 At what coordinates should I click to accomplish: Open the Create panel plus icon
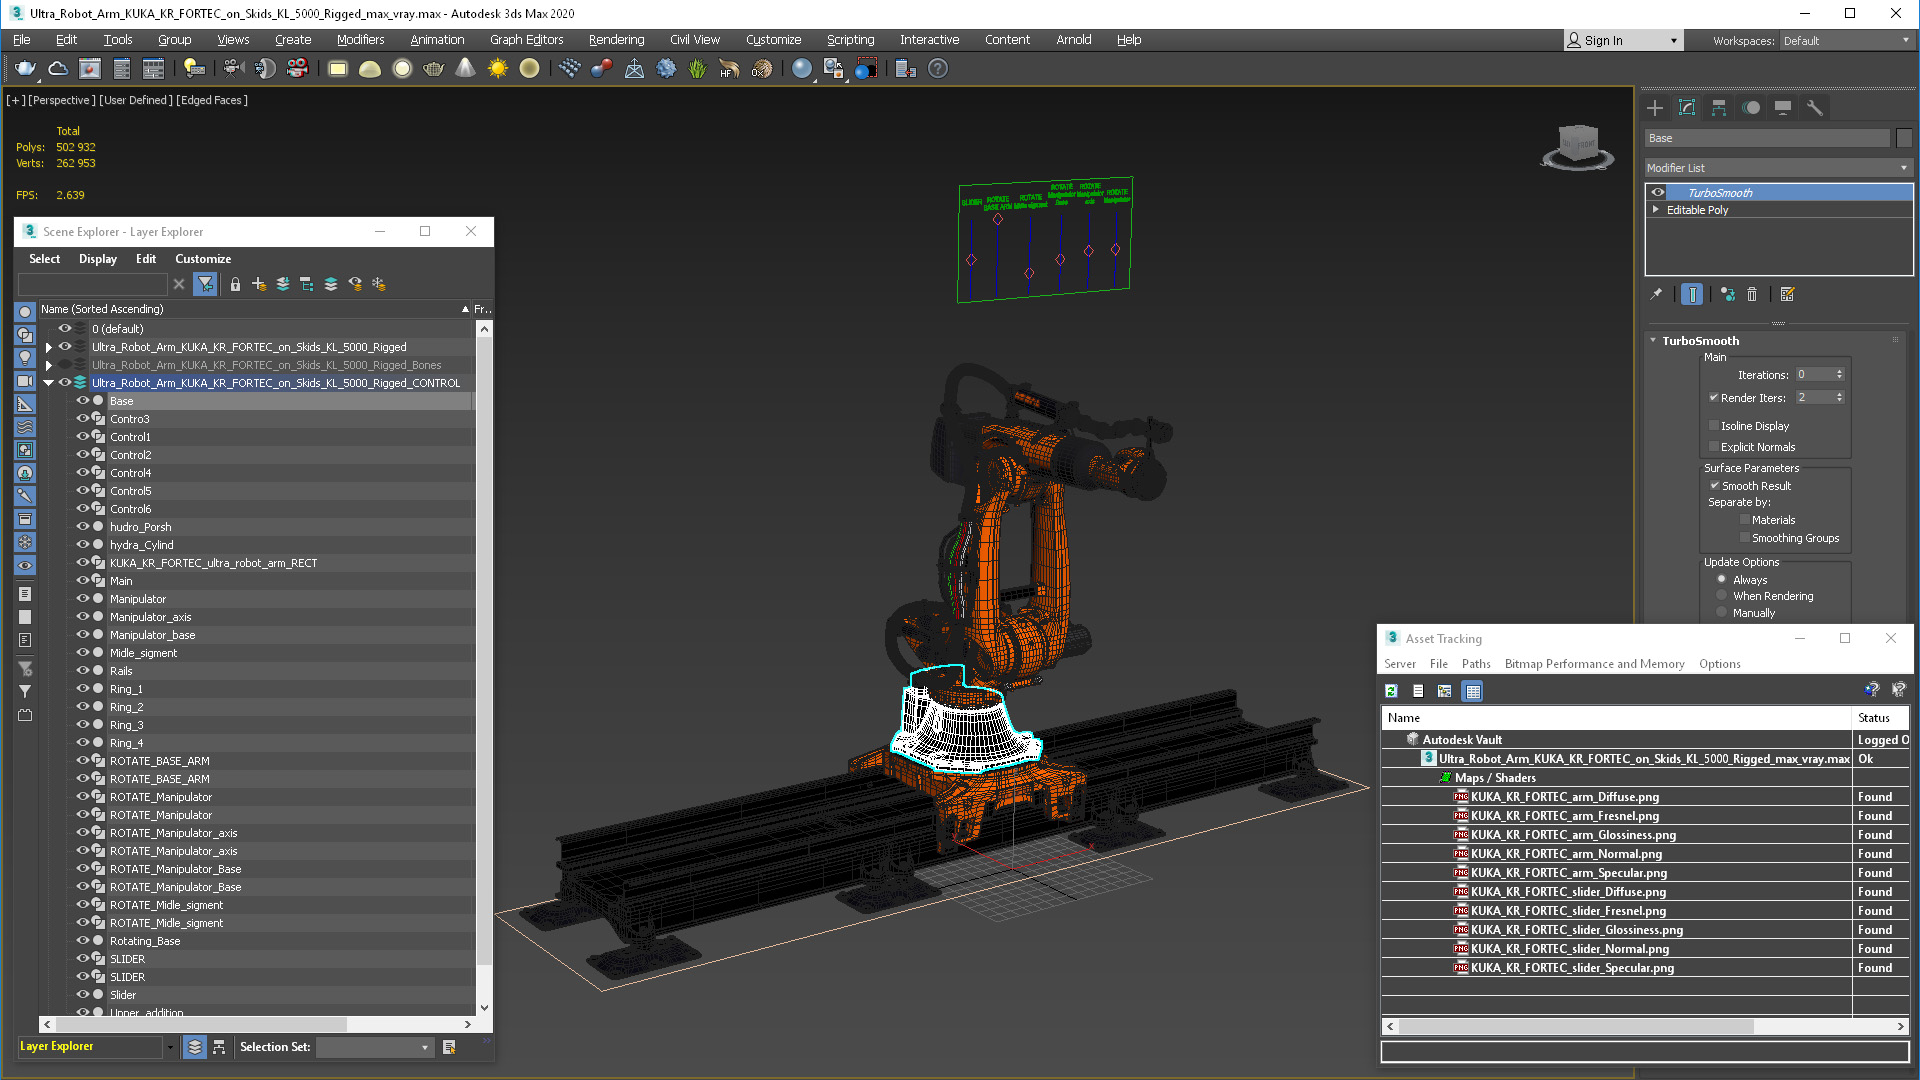[x=1655, y=108]
